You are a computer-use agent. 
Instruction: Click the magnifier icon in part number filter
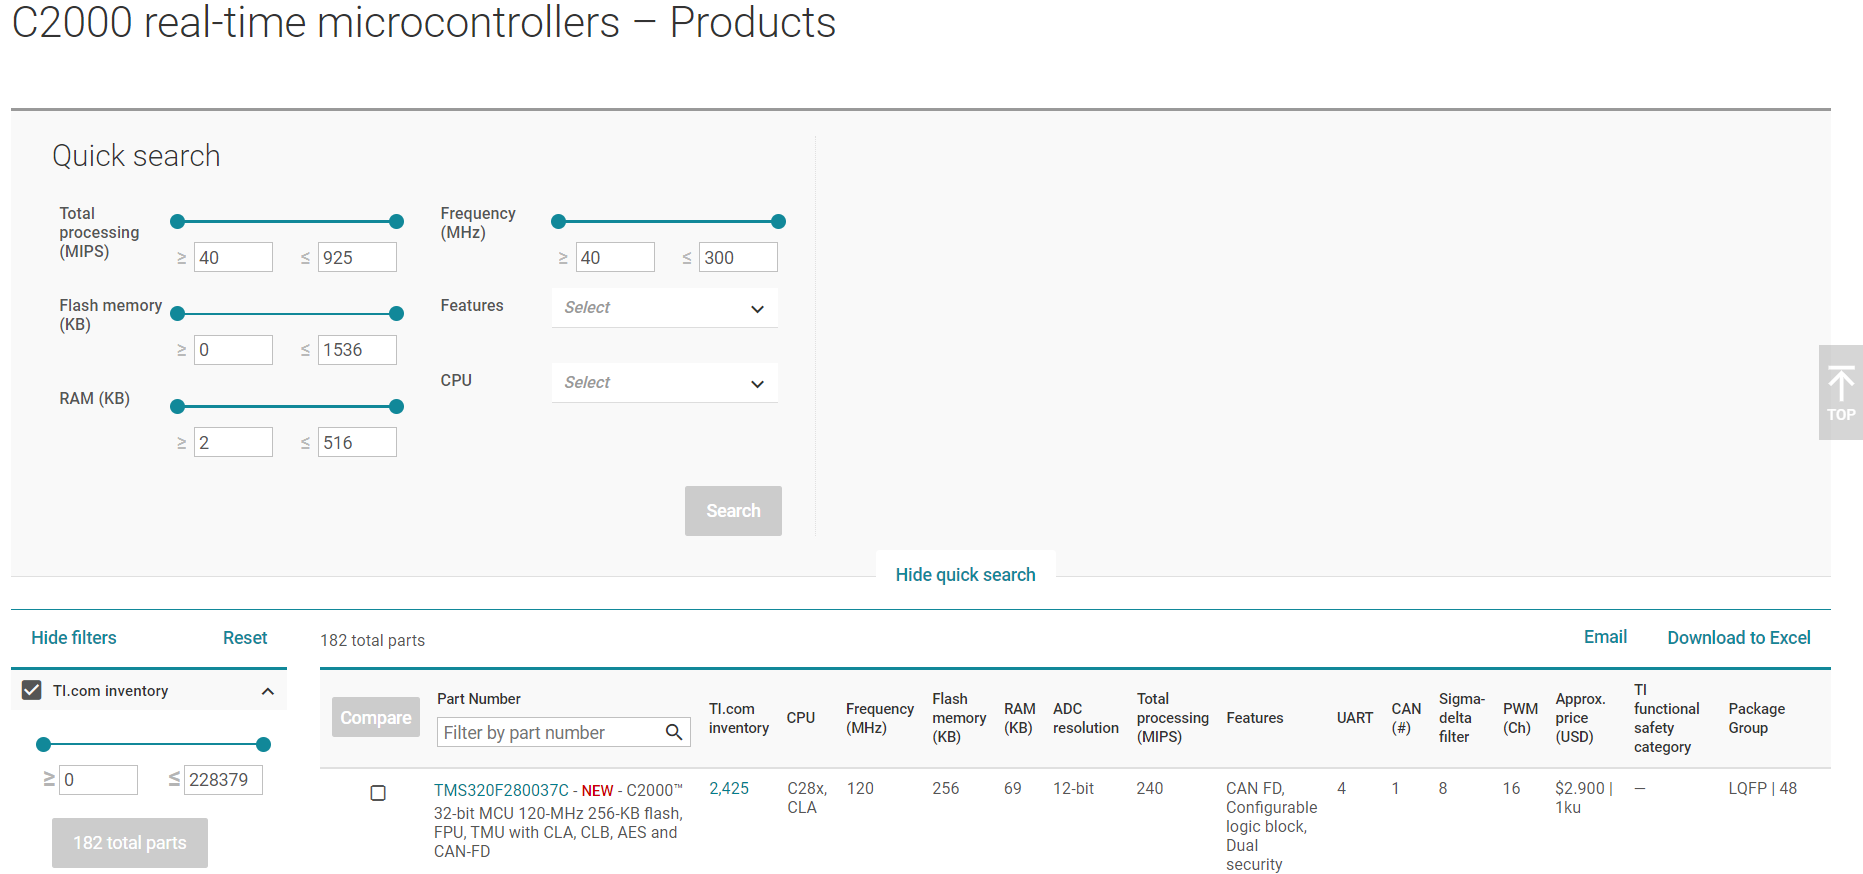pyautogui.click(x=674, y=733)
